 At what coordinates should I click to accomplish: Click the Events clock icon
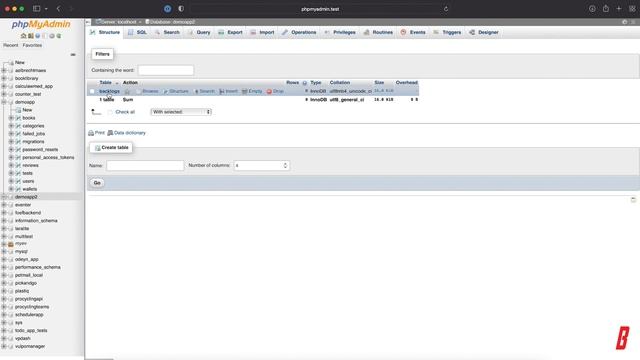point(403,32)
